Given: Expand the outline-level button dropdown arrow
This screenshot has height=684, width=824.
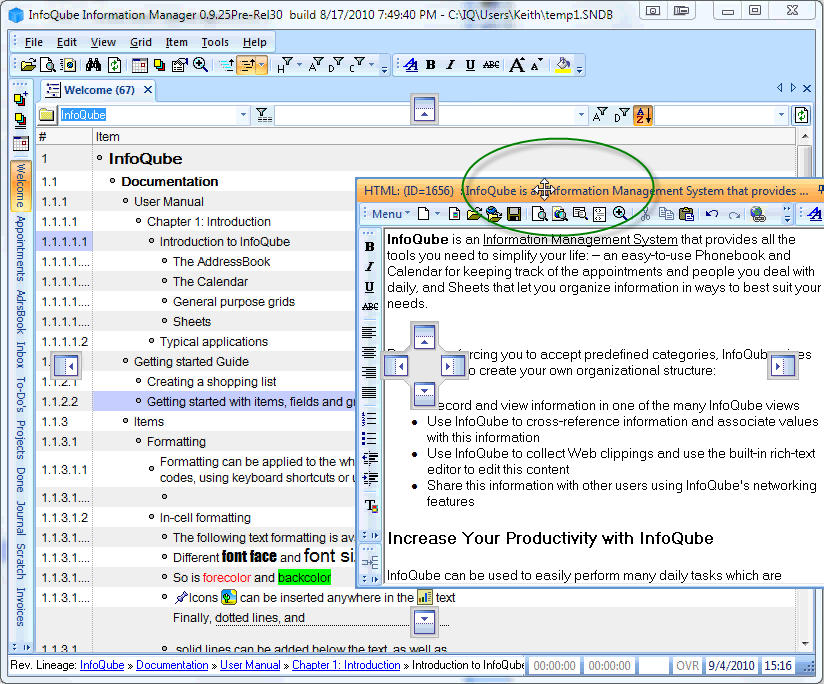Looking at the screenshot, I should 262,65.
